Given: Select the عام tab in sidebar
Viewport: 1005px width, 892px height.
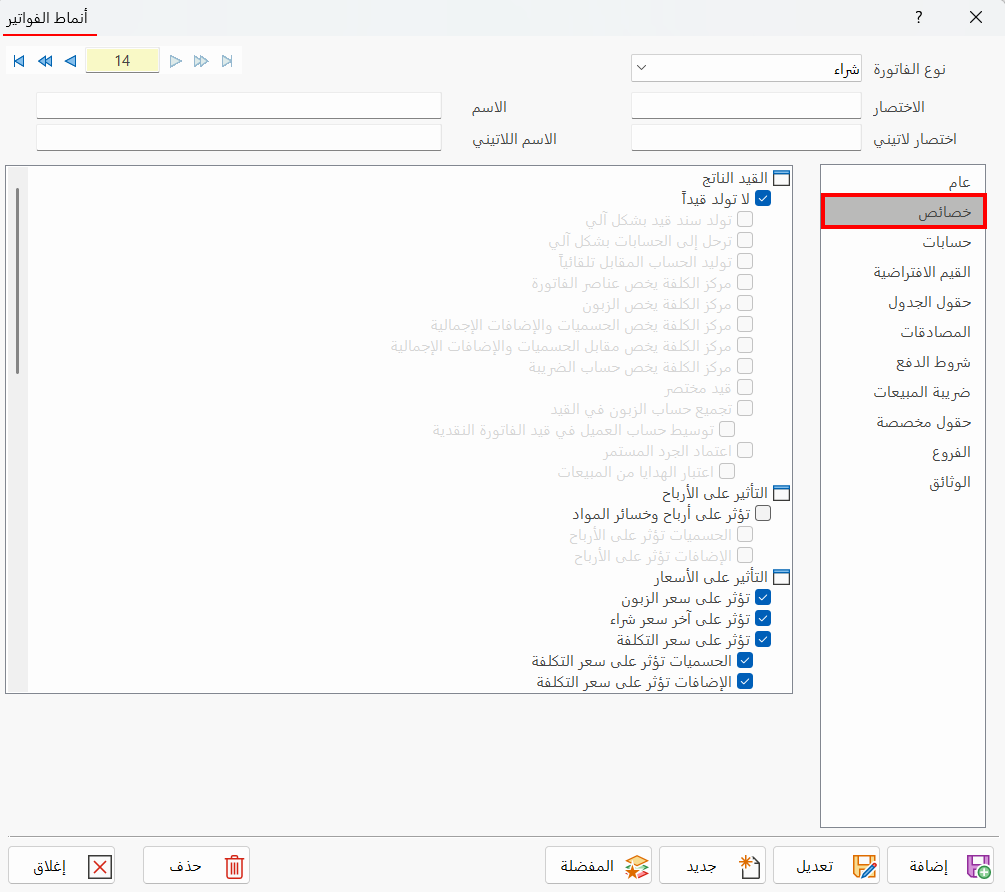Looking at the screenshot, I should pos(902,182).
